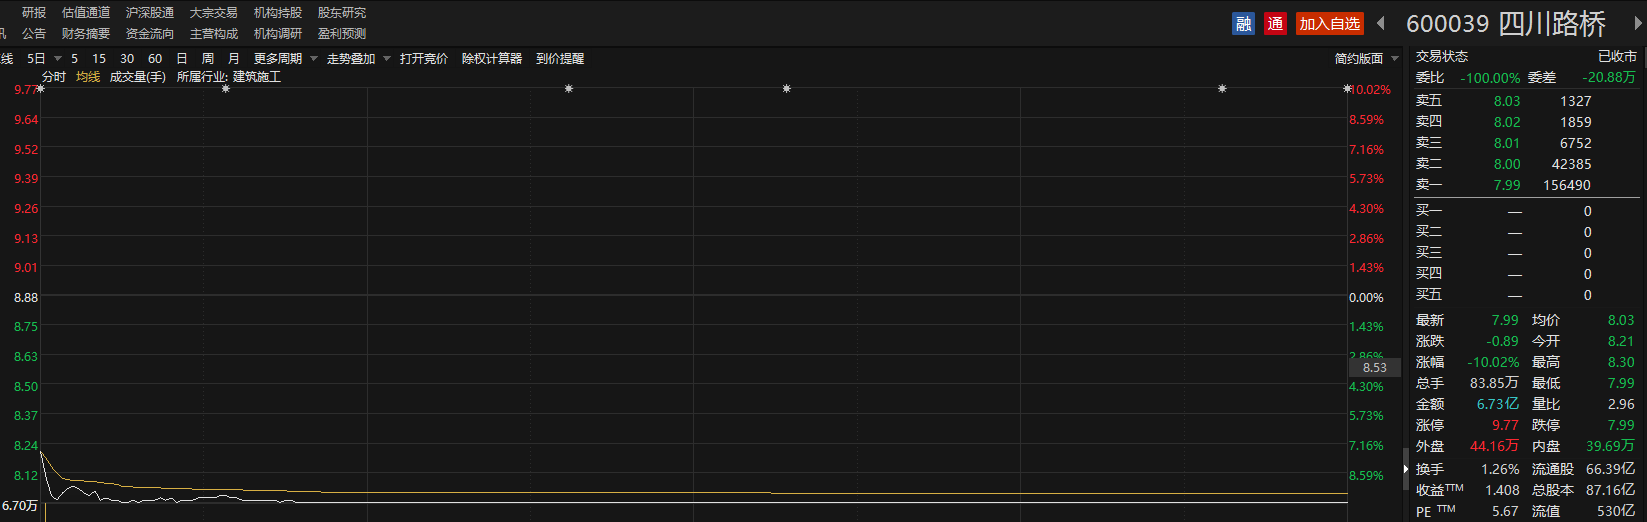Click the 卖二 price 8.00
Viewport: 1647px width, 522px height.
pos(1507,164)
